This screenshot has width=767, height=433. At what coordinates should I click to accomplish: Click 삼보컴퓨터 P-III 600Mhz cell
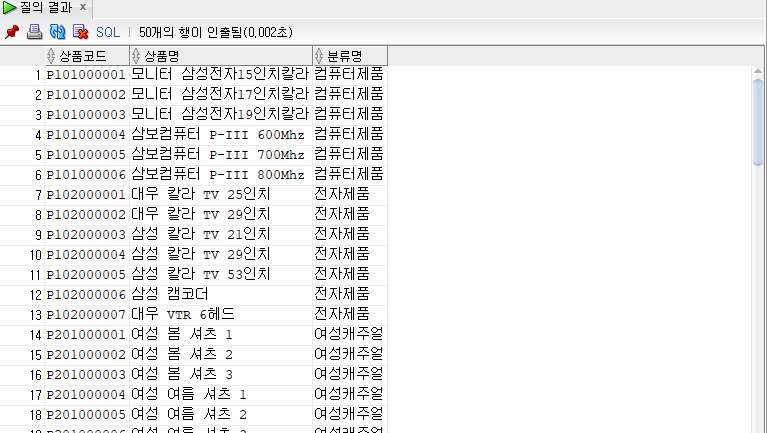coord(221,135)
